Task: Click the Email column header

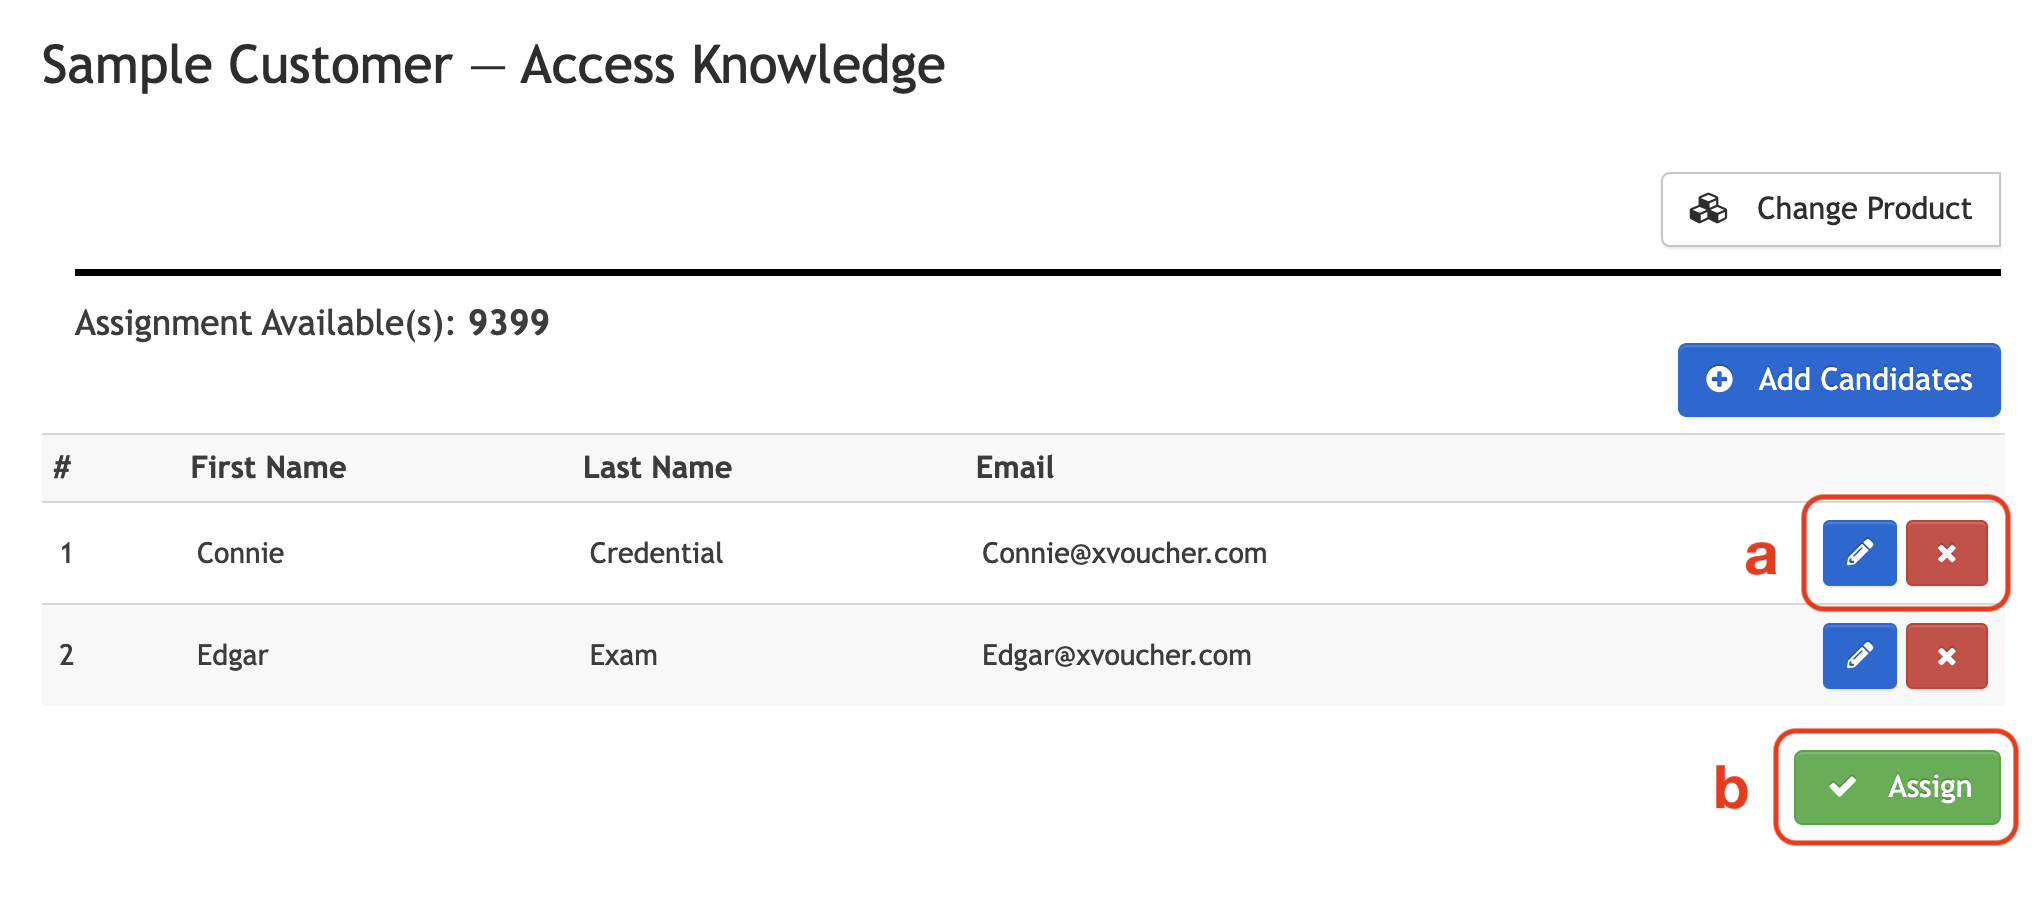Action: 1014,467
